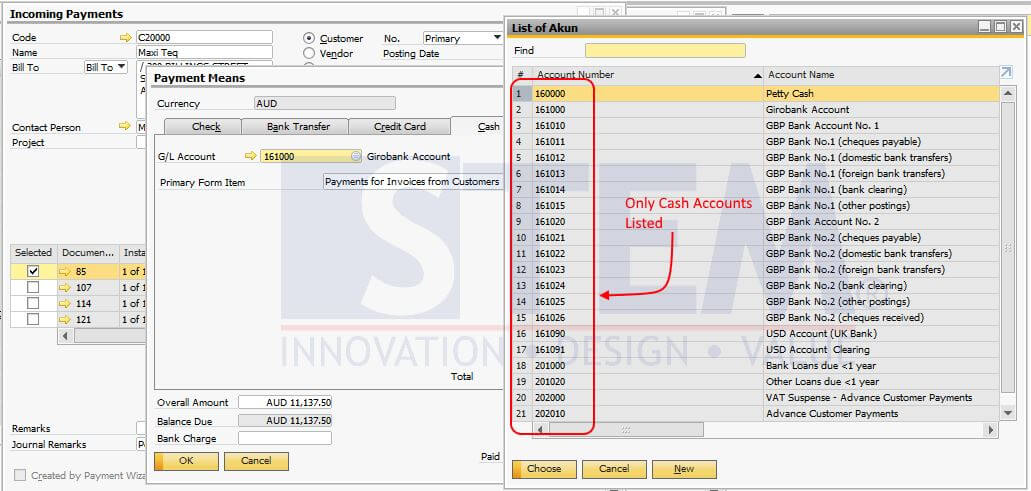Select VAT Suspense - Advance Customer Payments row
1031x491 pixels.
[x=756, y=398]
